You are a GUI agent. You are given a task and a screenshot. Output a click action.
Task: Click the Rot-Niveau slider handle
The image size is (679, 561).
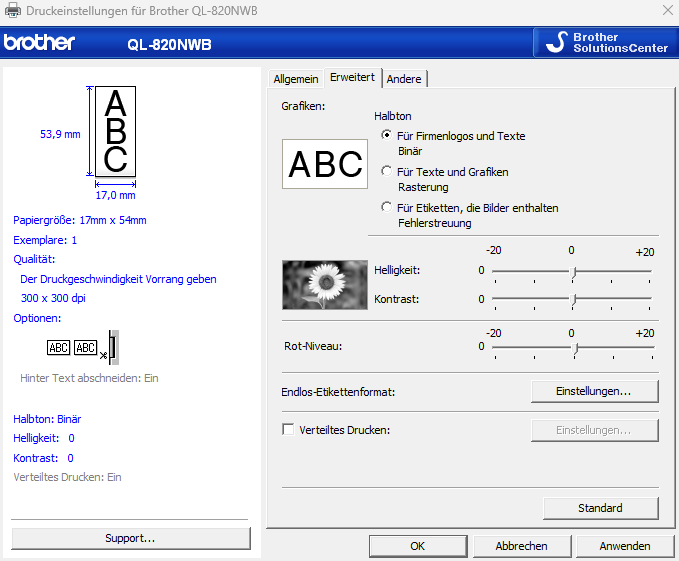(573, 347)
